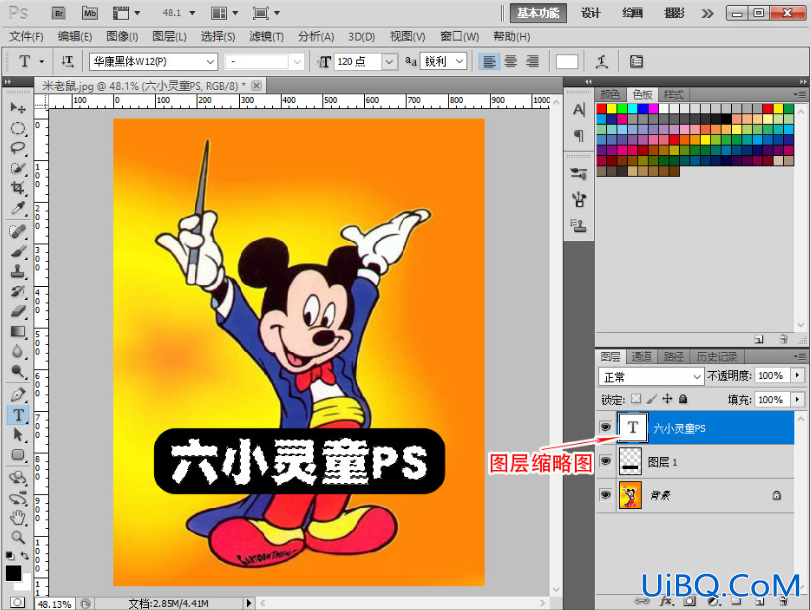Right align the text
Viewport: 811px width, 610px height.
(532, 62)
